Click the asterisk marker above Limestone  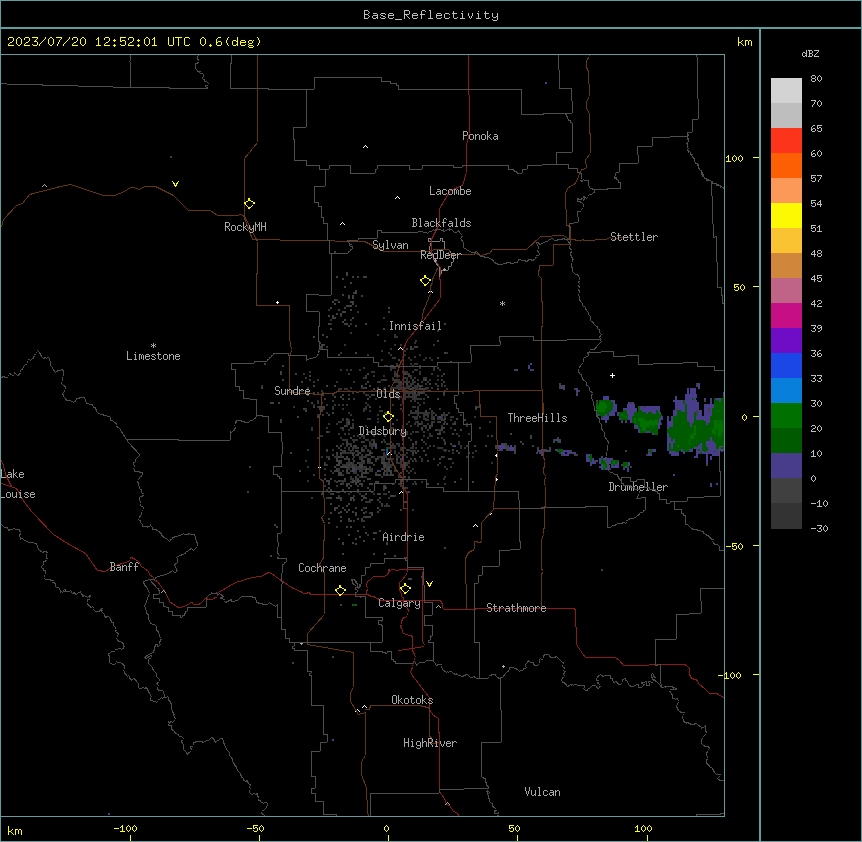tap(153, 345)
